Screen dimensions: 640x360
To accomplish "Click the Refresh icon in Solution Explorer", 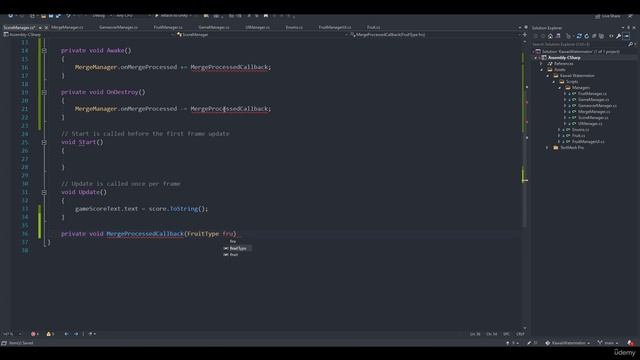I will (587, 36).
